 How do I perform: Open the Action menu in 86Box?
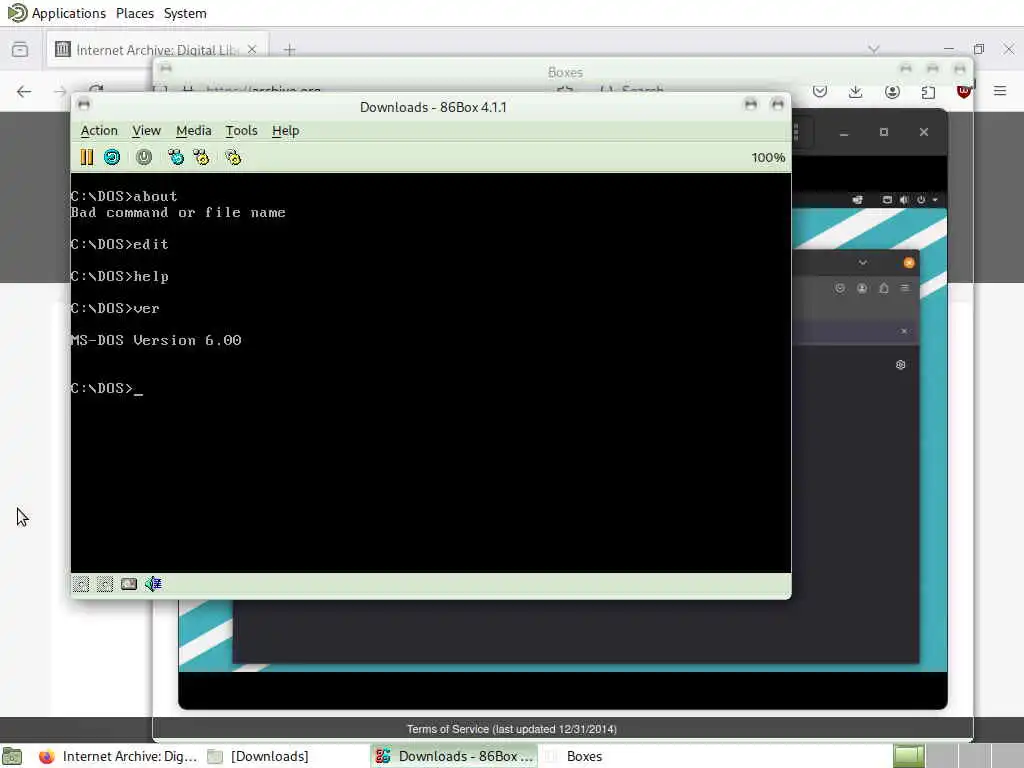[x=99, y=131]
